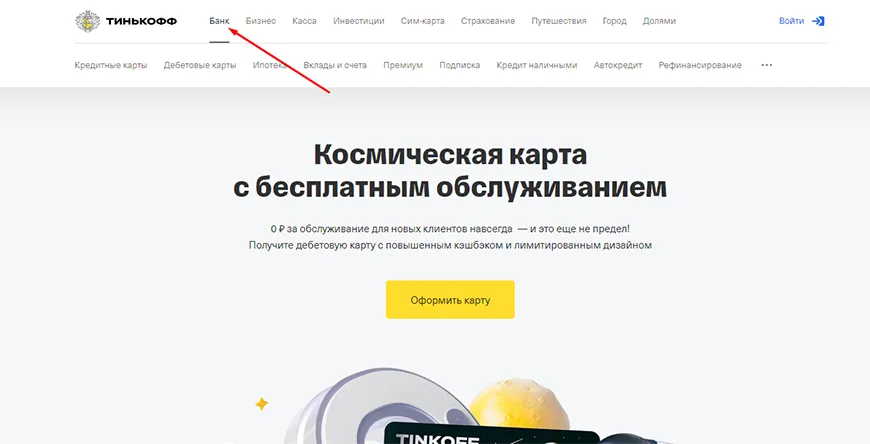This screenshot has height=444, width=870.
Task: Go to Дебетовые карты
Action: click(200, 65)
